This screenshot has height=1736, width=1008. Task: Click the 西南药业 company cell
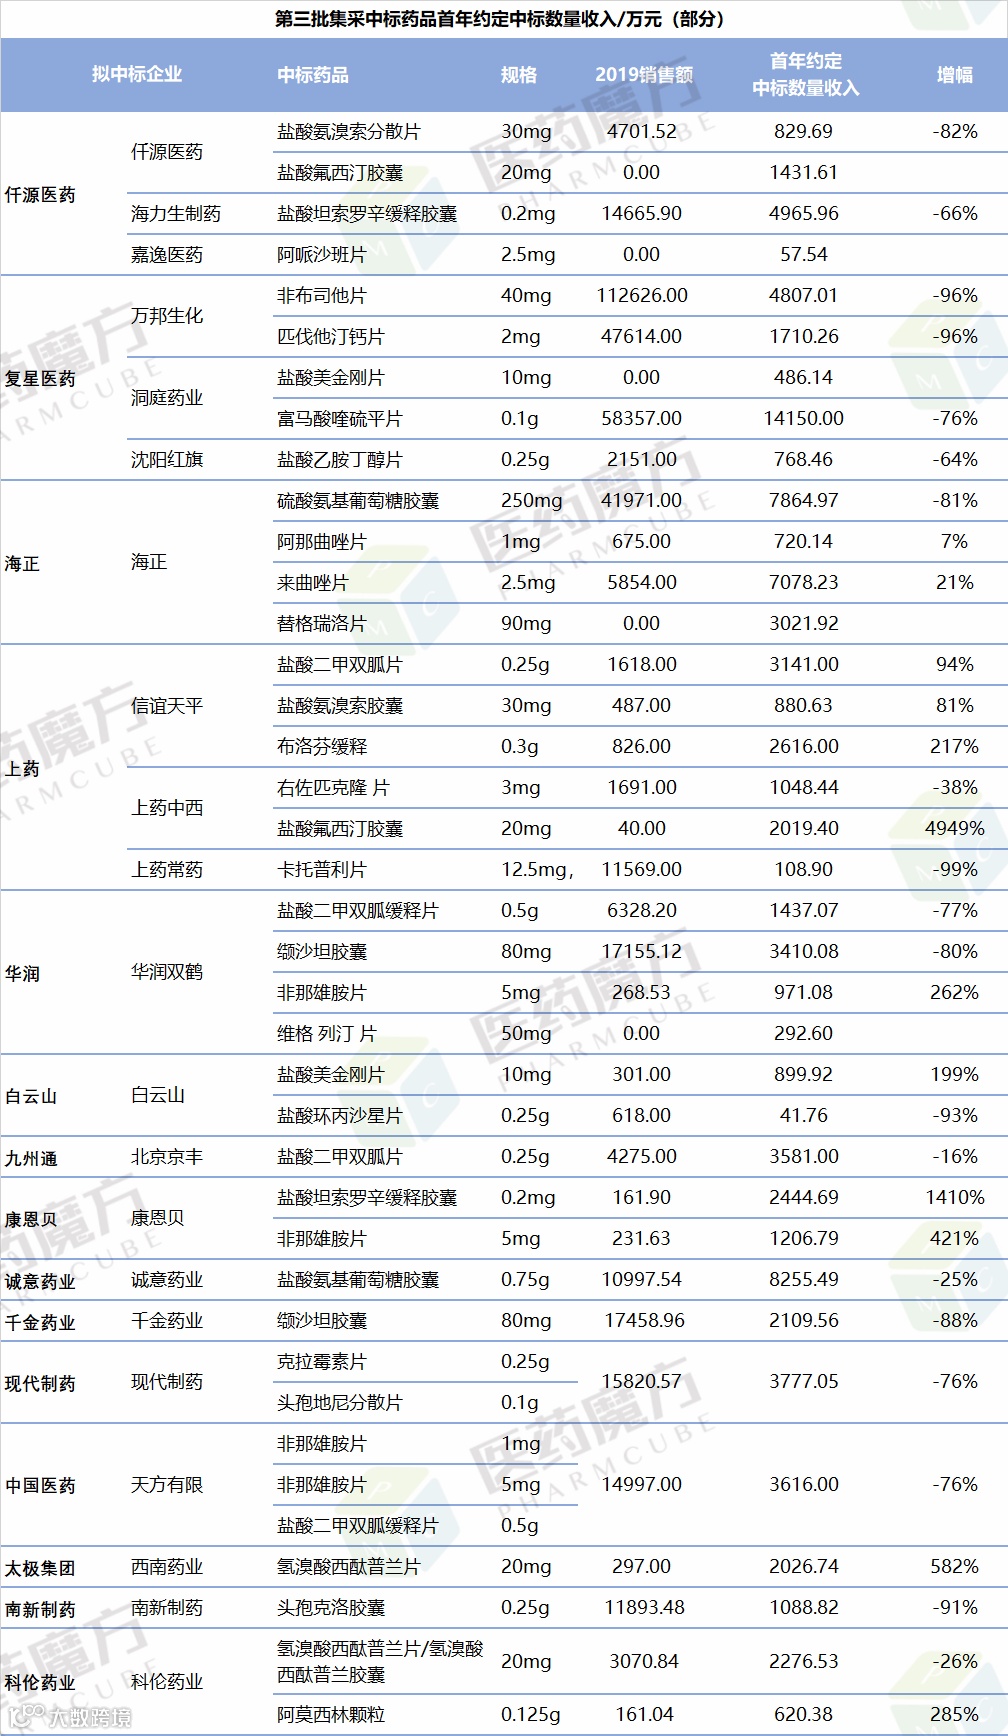167,1567
